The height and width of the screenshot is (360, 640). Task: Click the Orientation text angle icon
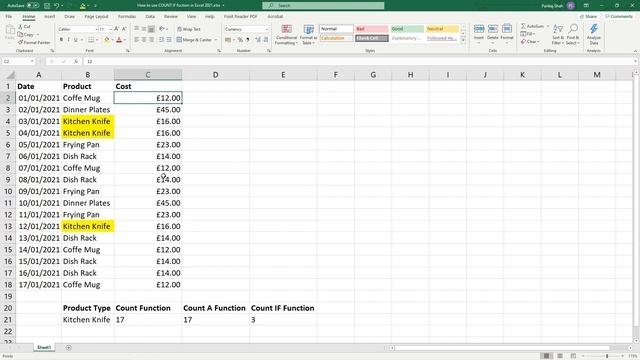(162, 29)
